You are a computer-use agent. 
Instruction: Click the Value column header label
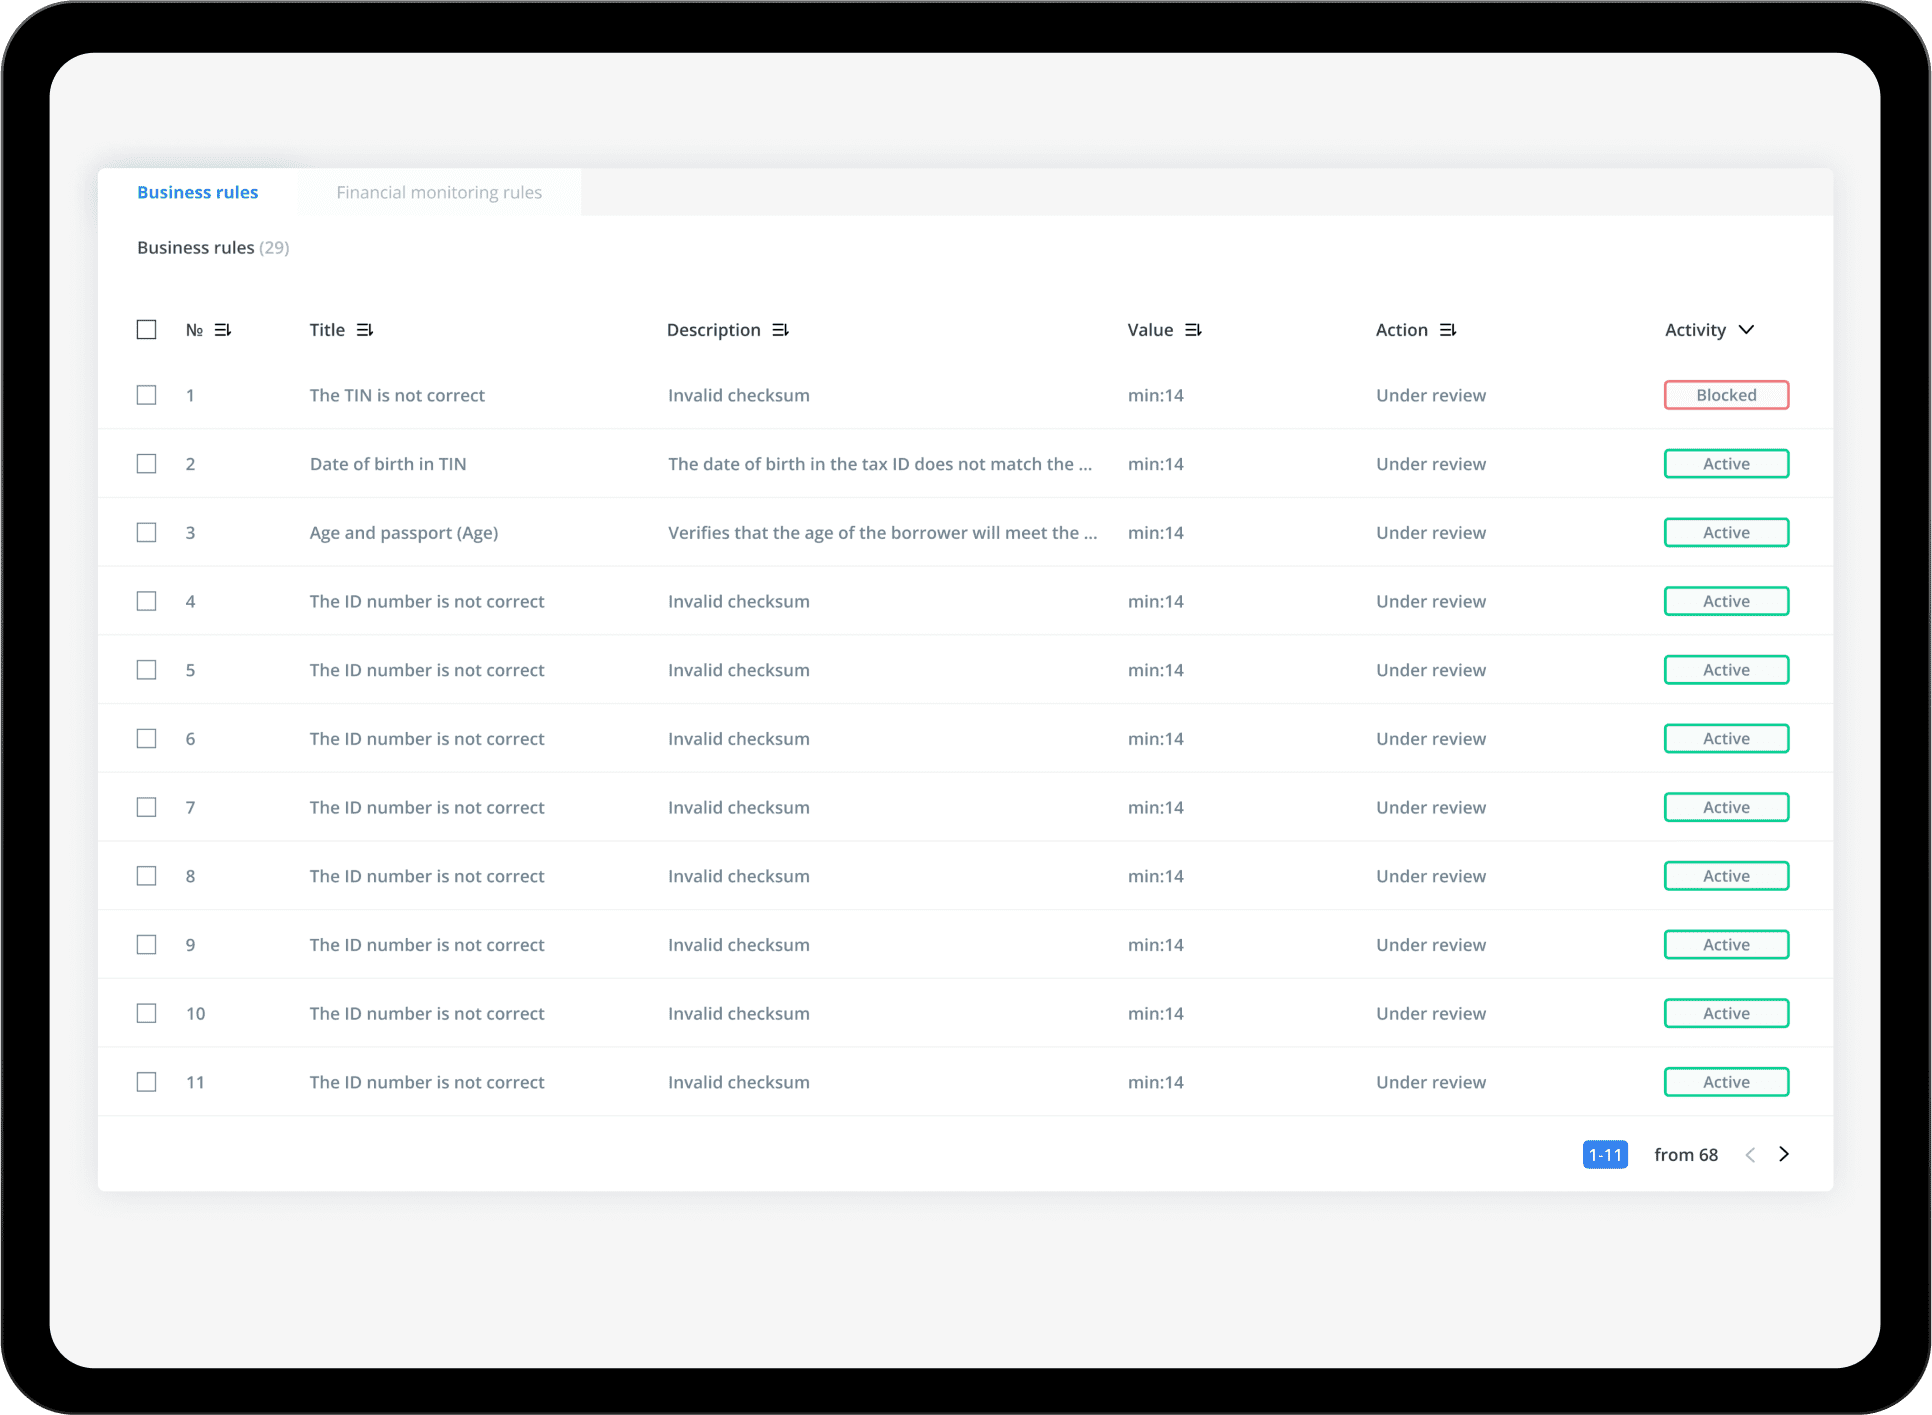pos(1150,330)
